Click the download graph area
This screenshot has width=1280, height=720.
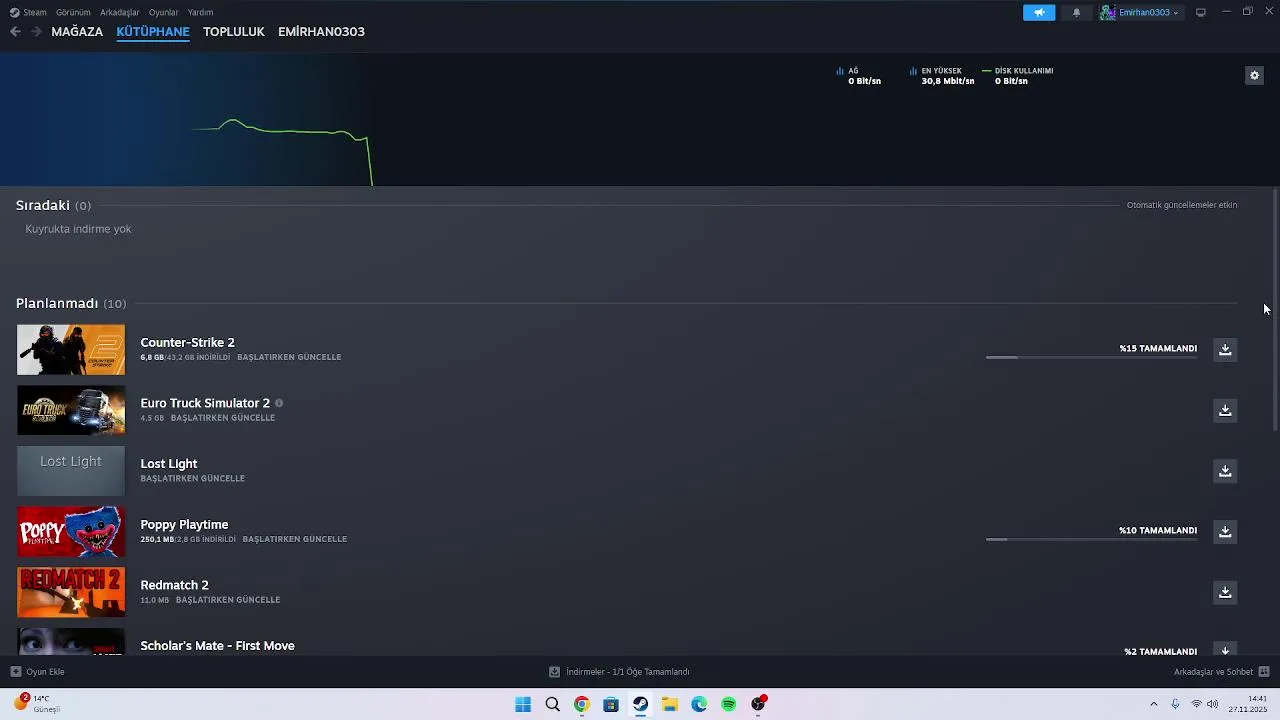pyautogui.click(x=640, y=119)
